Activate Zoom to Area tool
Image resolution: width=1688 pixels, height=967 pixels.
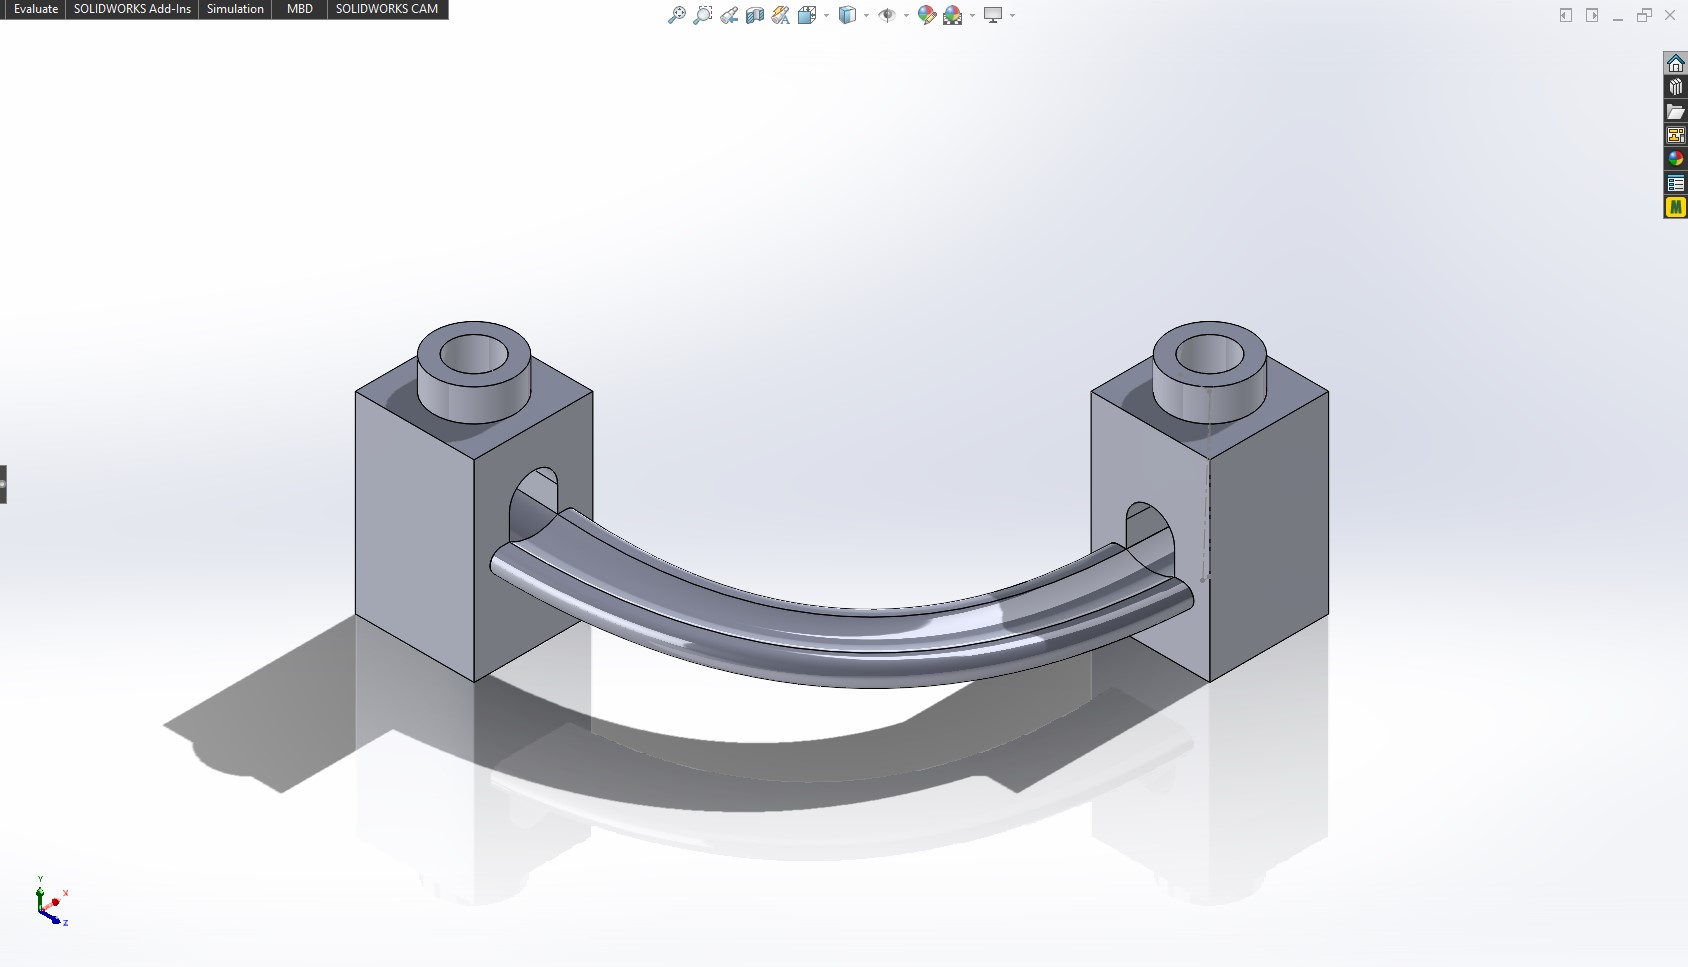(x=703, y=15)
